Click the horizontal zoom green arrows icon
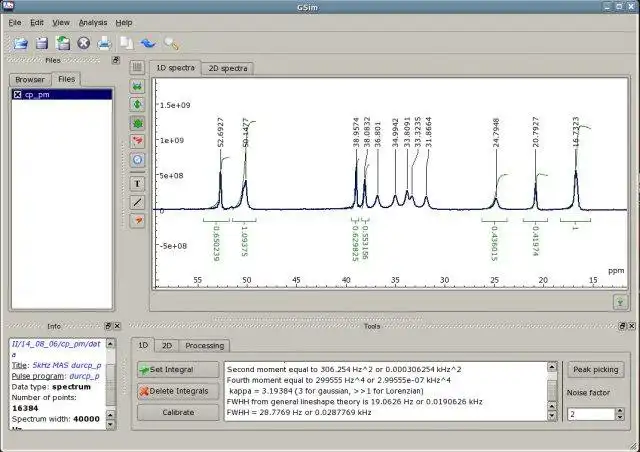The height and width of the screenshot is (452, 640). (138, 86)
